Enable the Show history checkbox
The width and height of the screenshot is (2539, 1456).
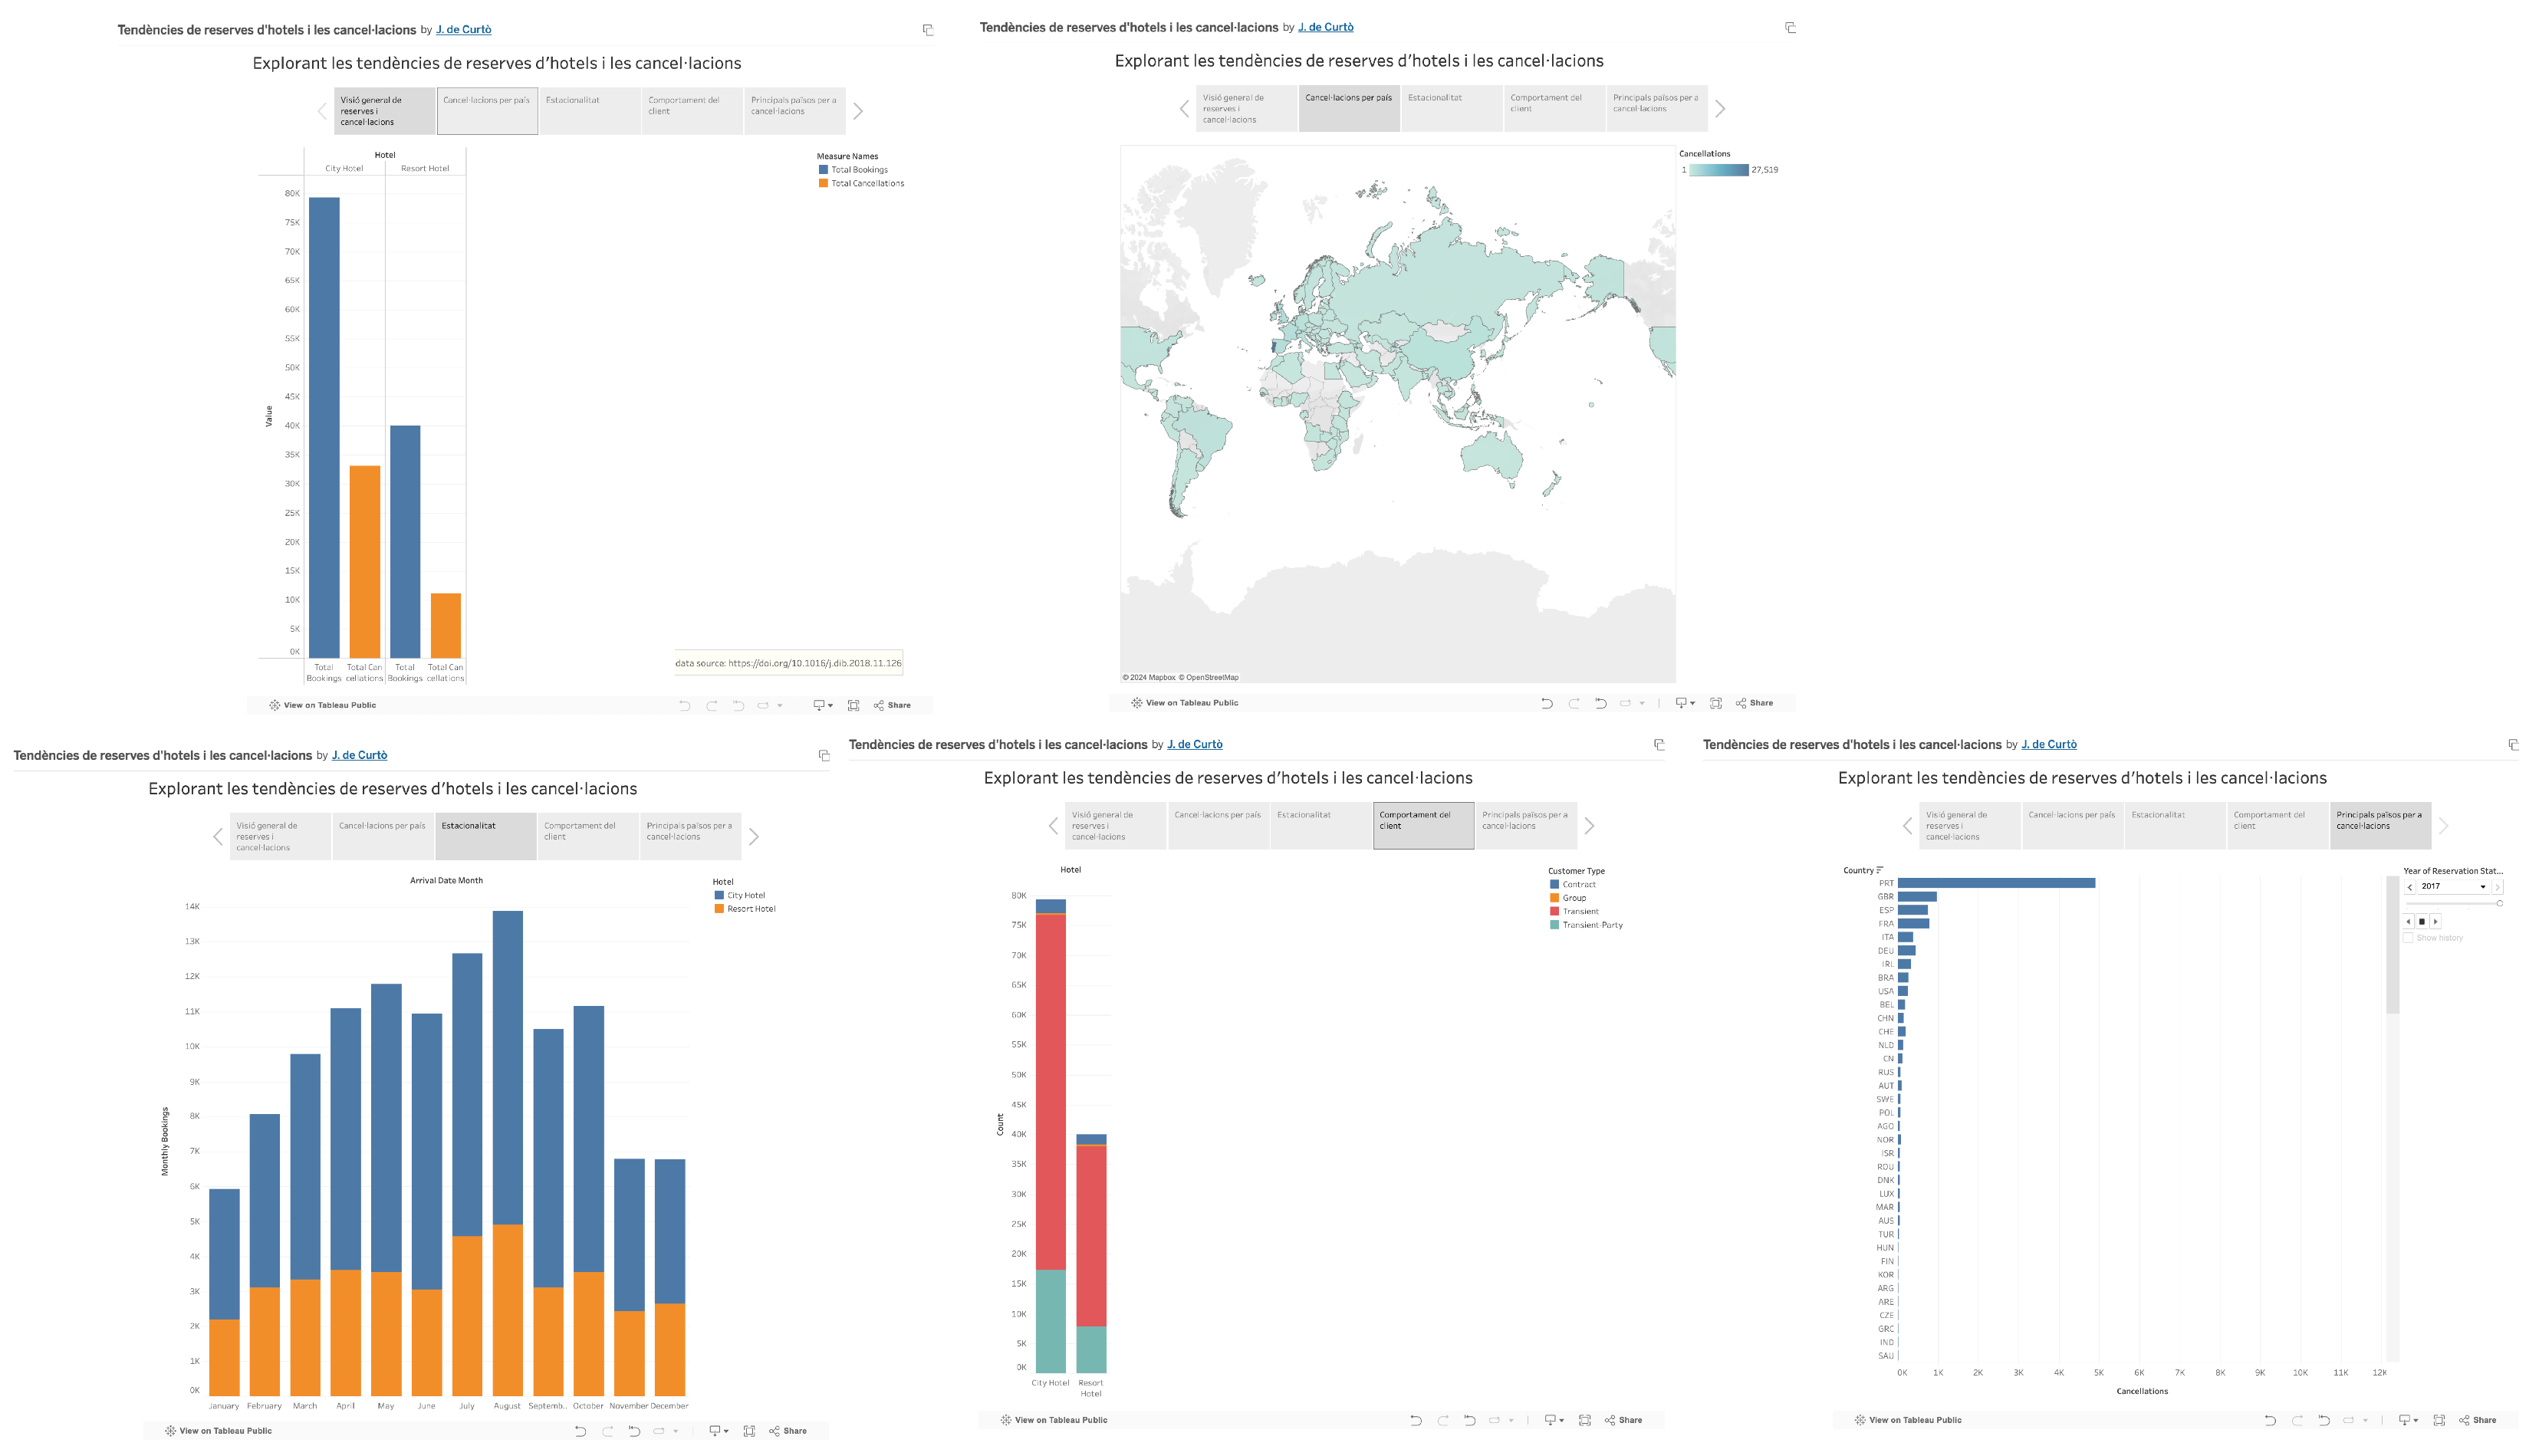pos(2408,938)
